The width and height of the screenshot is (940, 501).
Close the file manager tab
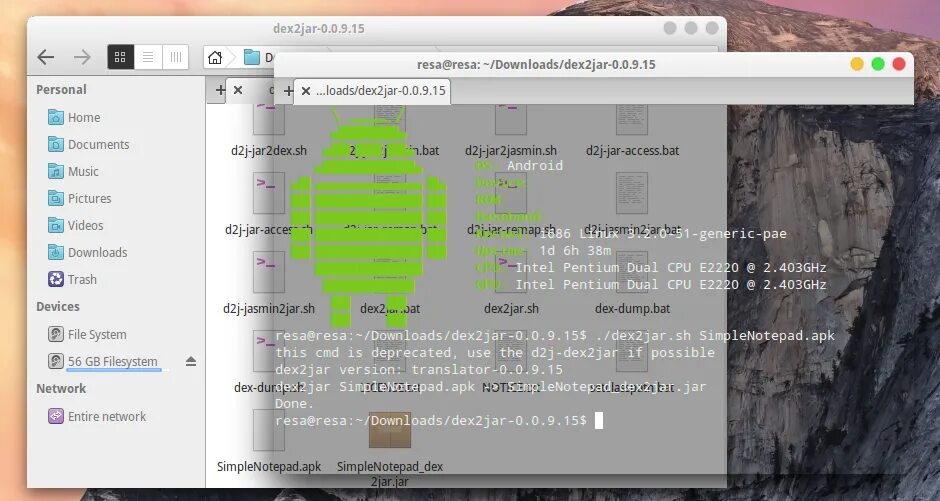[238, 90]
